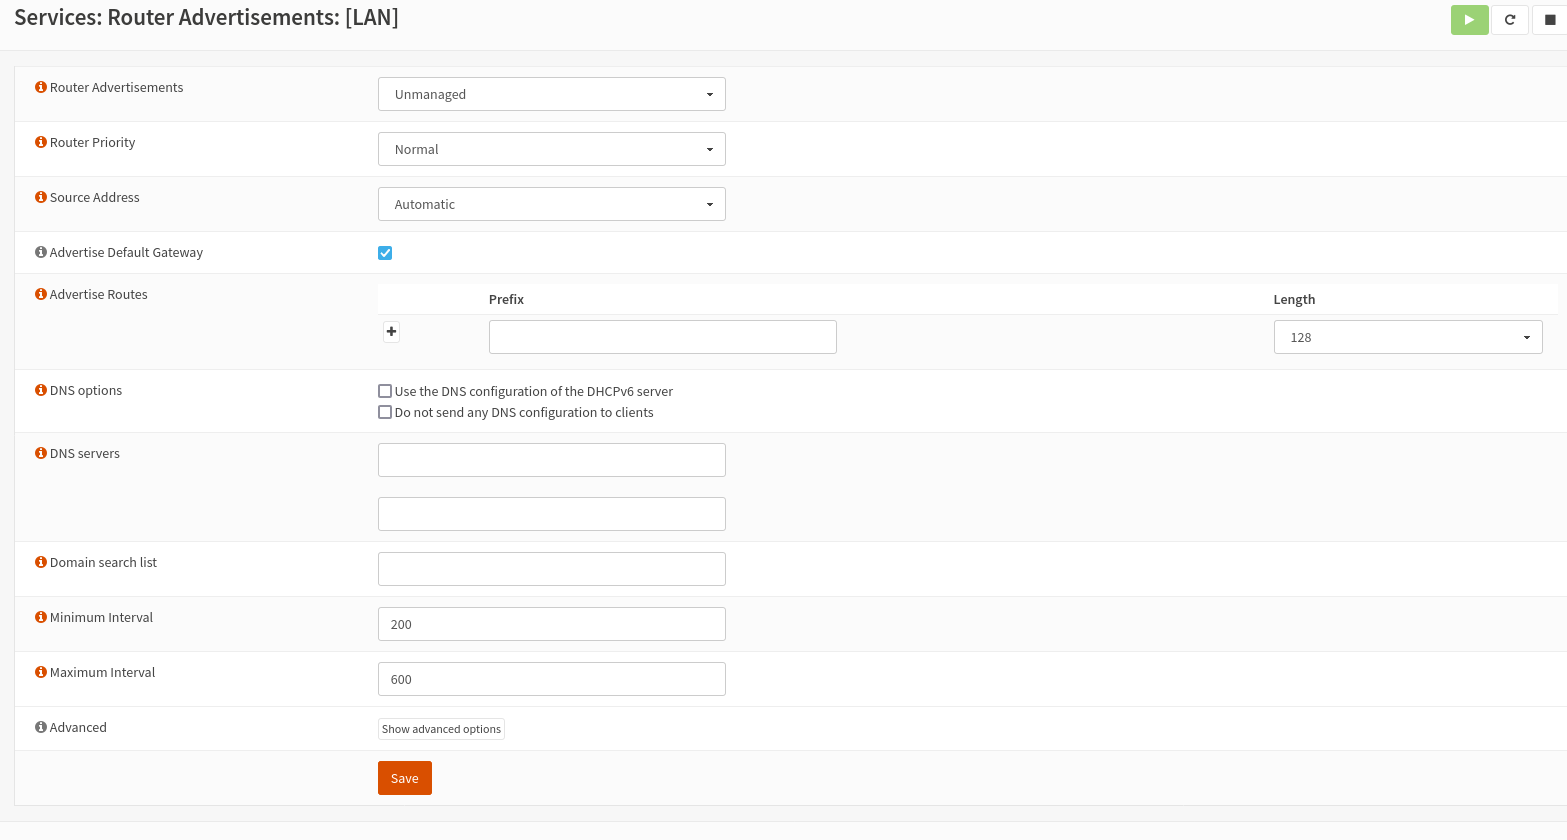Click the Minimum Interval label
Image resolution: width=1567 pixels, height=840 pixels.
pos(101,617)
